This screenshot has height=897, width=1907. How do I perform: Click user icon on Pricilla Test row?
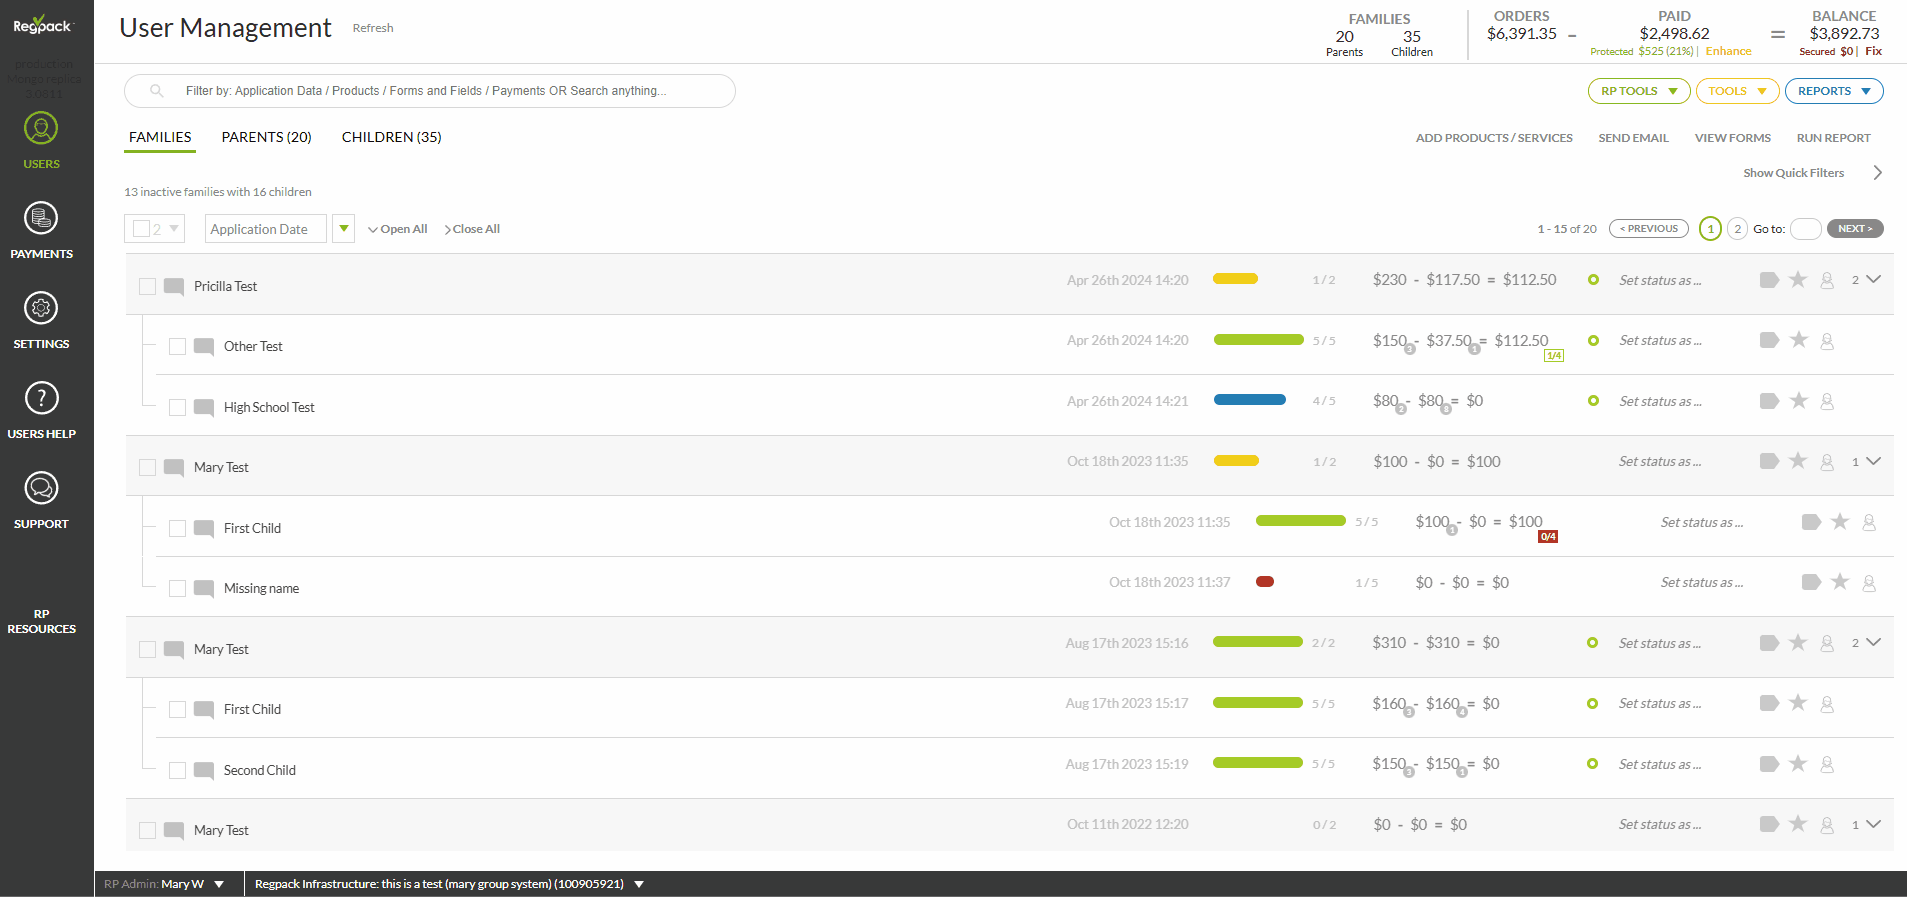point(1827,281)
